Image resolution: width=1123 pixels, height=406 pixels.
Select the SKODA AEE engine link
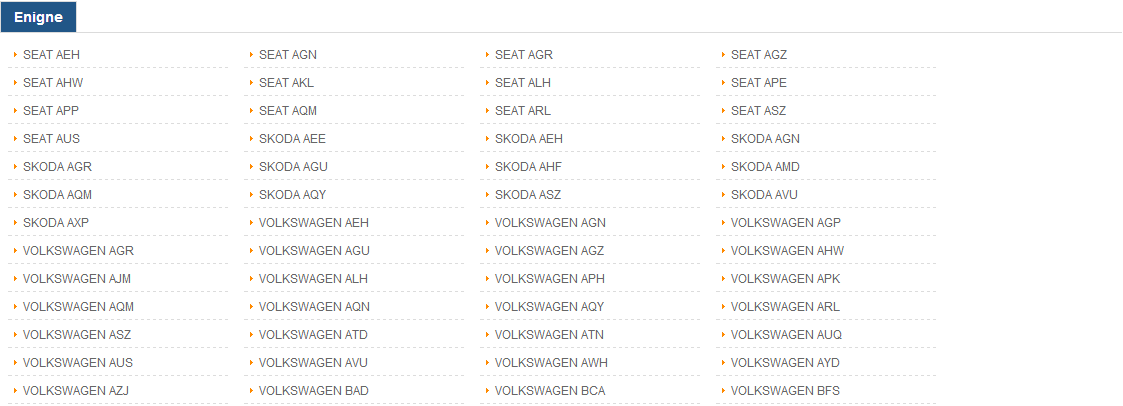coord(292,139)
